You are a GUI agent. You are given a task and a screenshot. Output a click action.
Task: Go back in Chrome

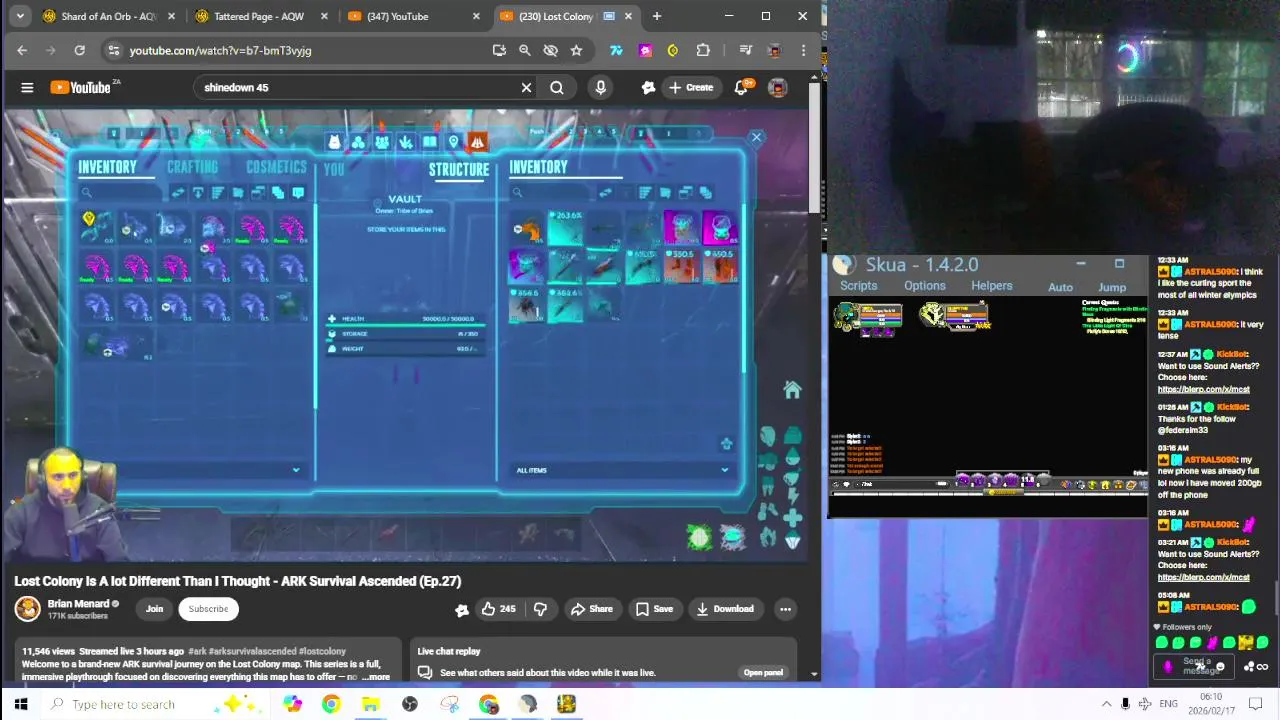(x=22, y=50)
